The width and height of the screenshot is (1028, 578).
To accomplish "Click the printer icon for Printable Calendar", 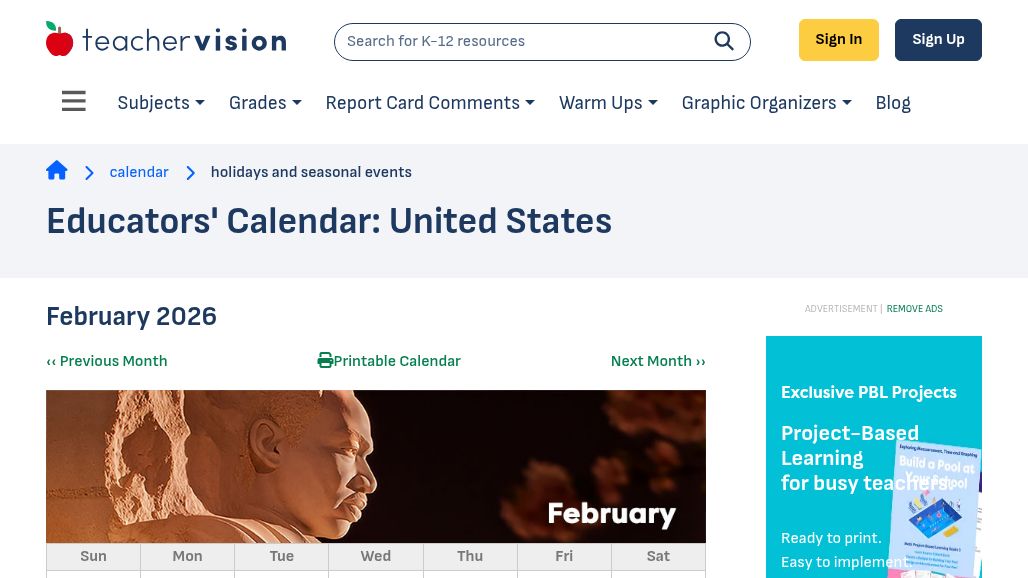I will [x=325, y=361].
